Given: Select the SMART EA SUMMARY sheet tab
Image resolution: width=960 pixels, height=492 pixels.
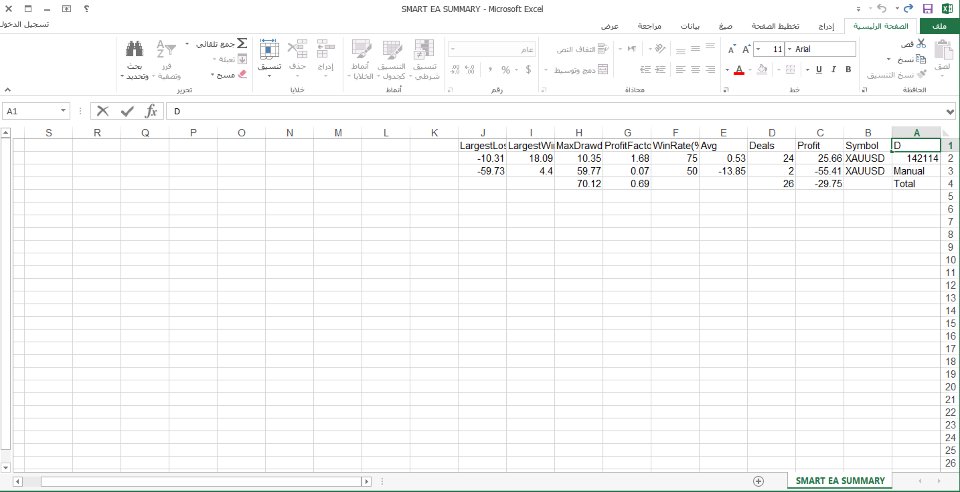Looking at the screenshot, I should tap(840, 481).
